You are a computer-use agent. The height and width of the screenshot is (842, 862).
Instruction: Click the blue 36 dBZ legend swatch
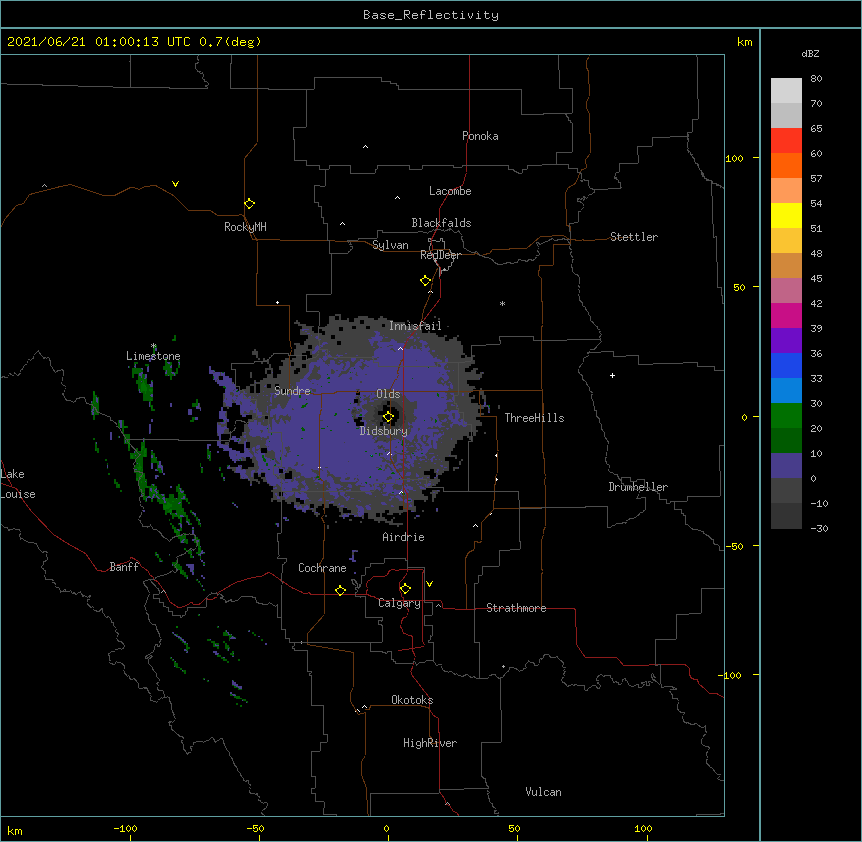pos(786,365)
